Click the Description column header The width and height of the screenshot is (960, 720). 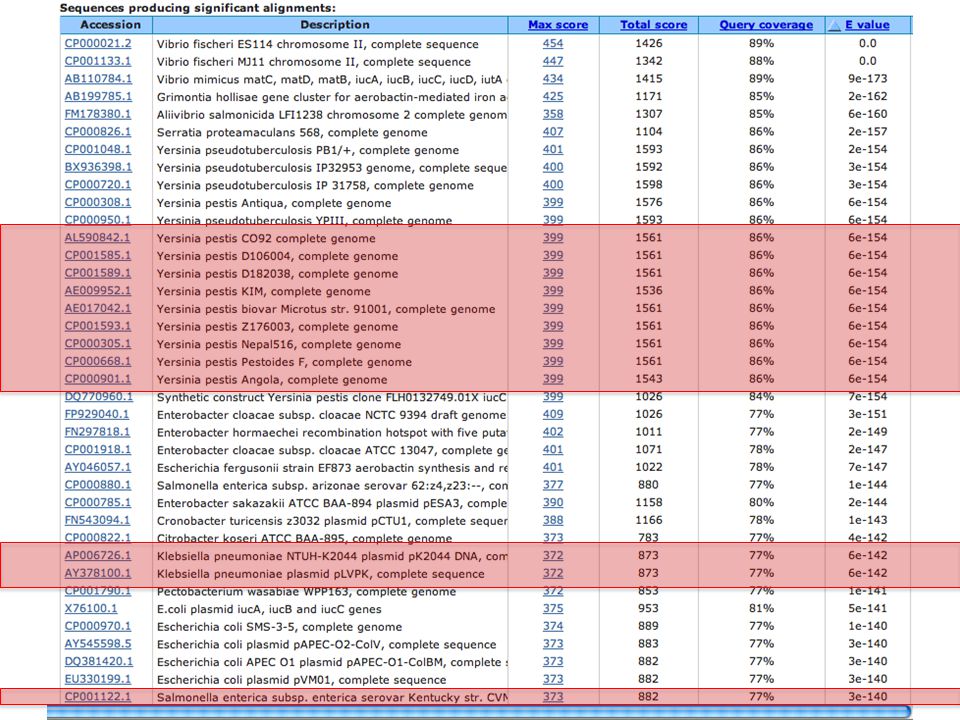335,25
